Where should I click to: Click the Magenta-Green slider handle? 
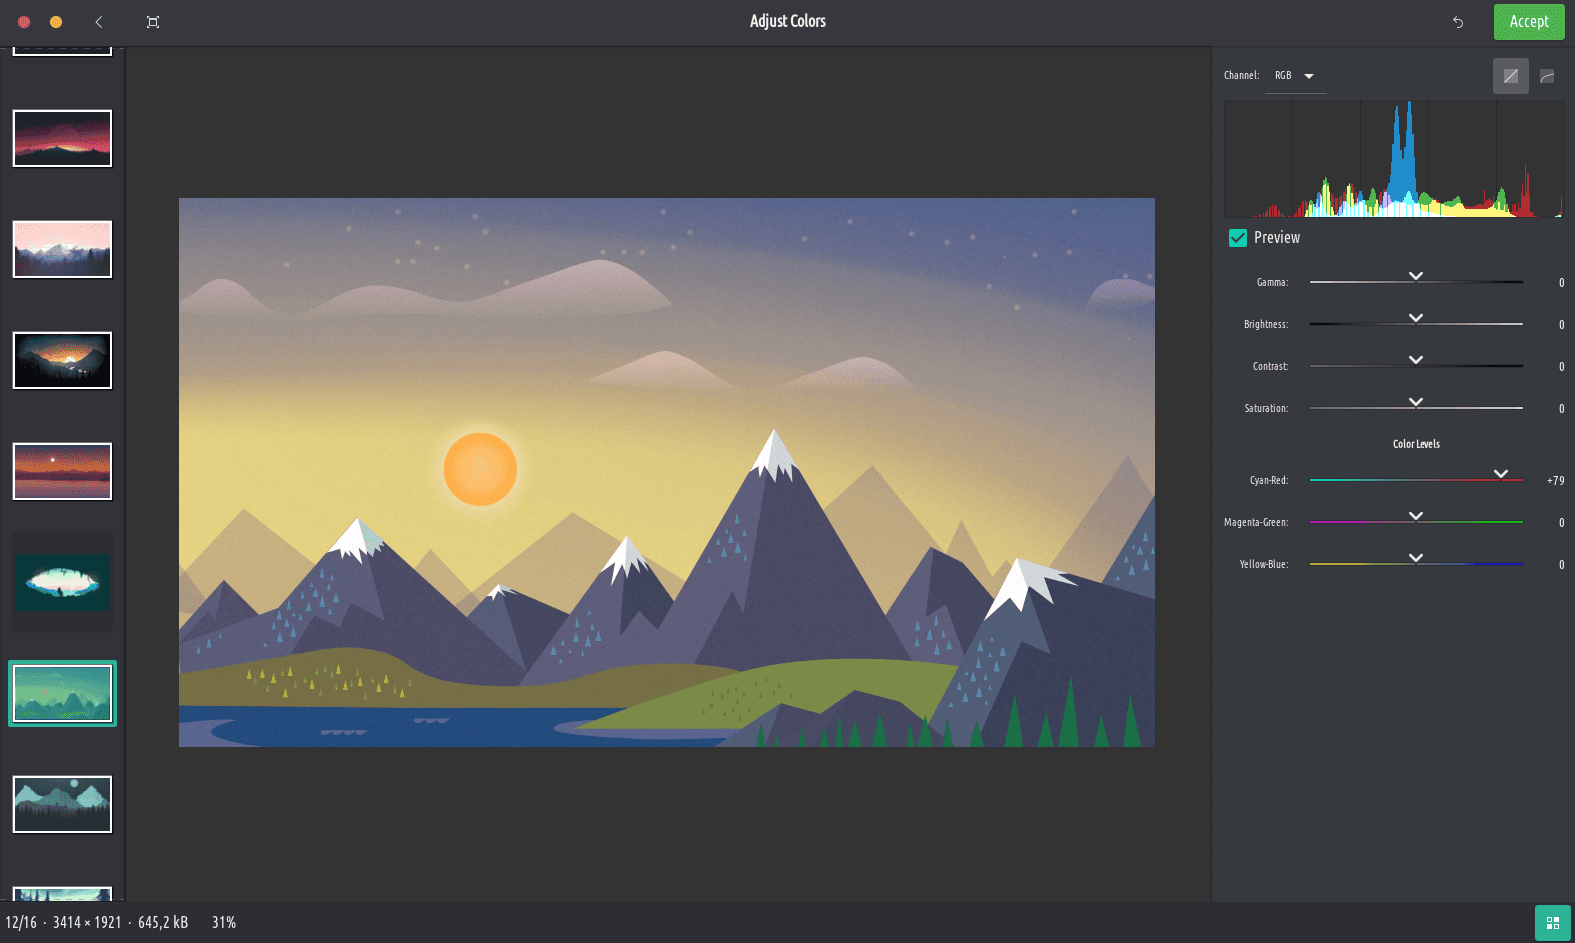[x=1416, y=517]
